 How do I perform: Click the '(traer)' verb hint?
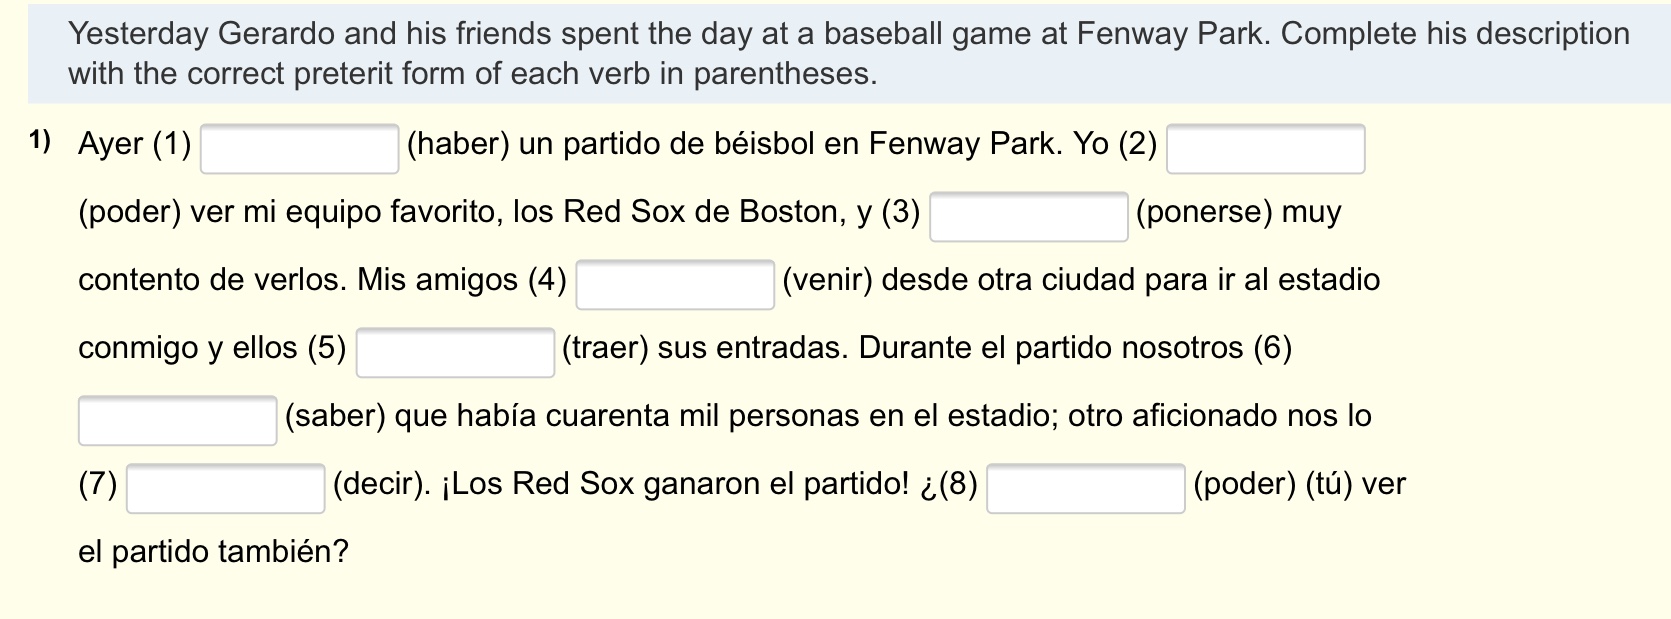pos(605,348)
